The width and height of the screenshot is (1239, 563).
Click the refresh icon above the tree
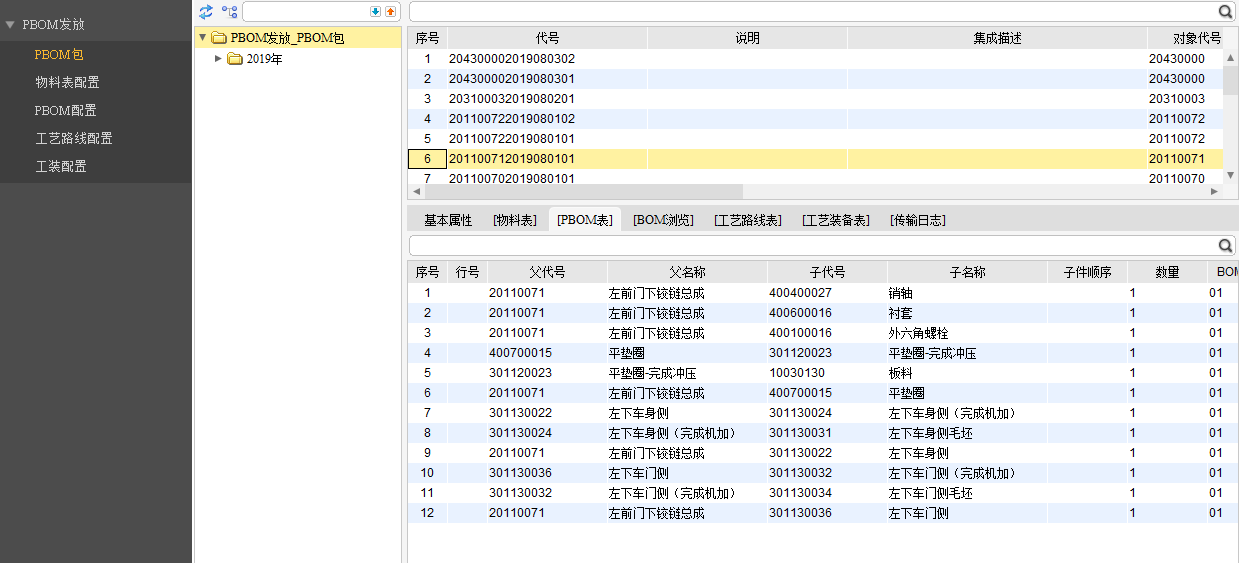click(x=206, y=12)
